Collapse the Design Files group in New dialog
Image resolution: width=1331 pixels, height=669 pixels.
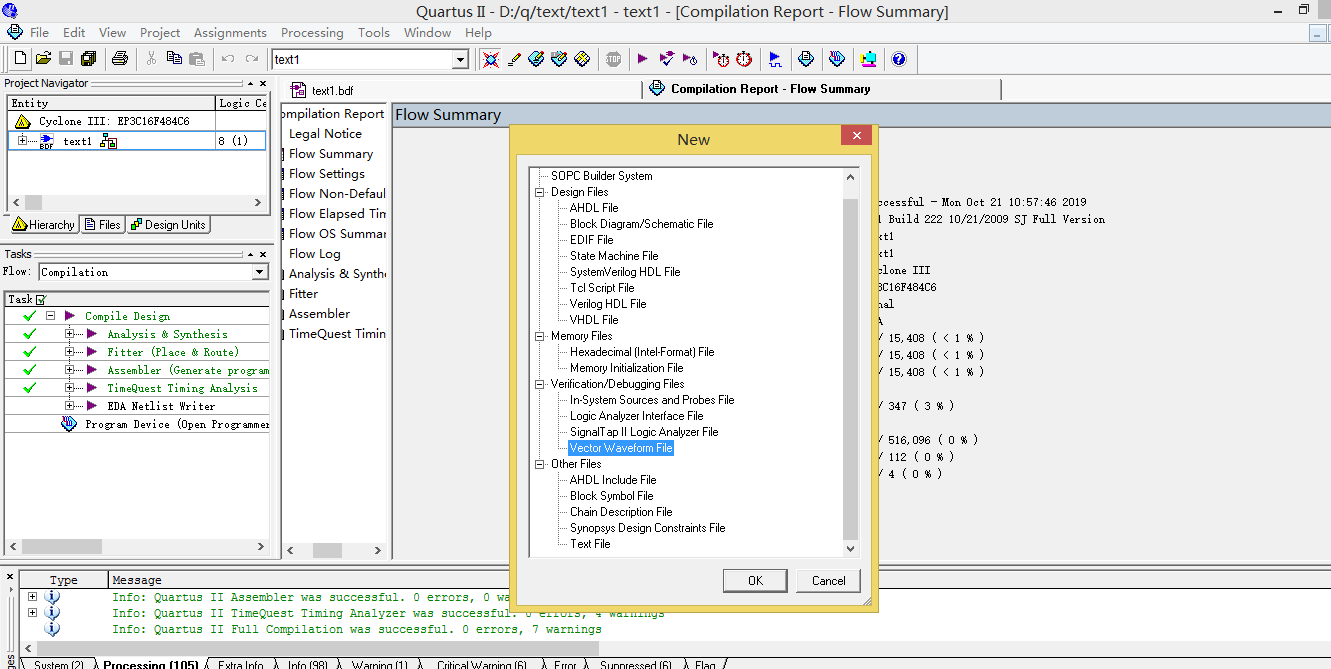(x=540, y=192)
